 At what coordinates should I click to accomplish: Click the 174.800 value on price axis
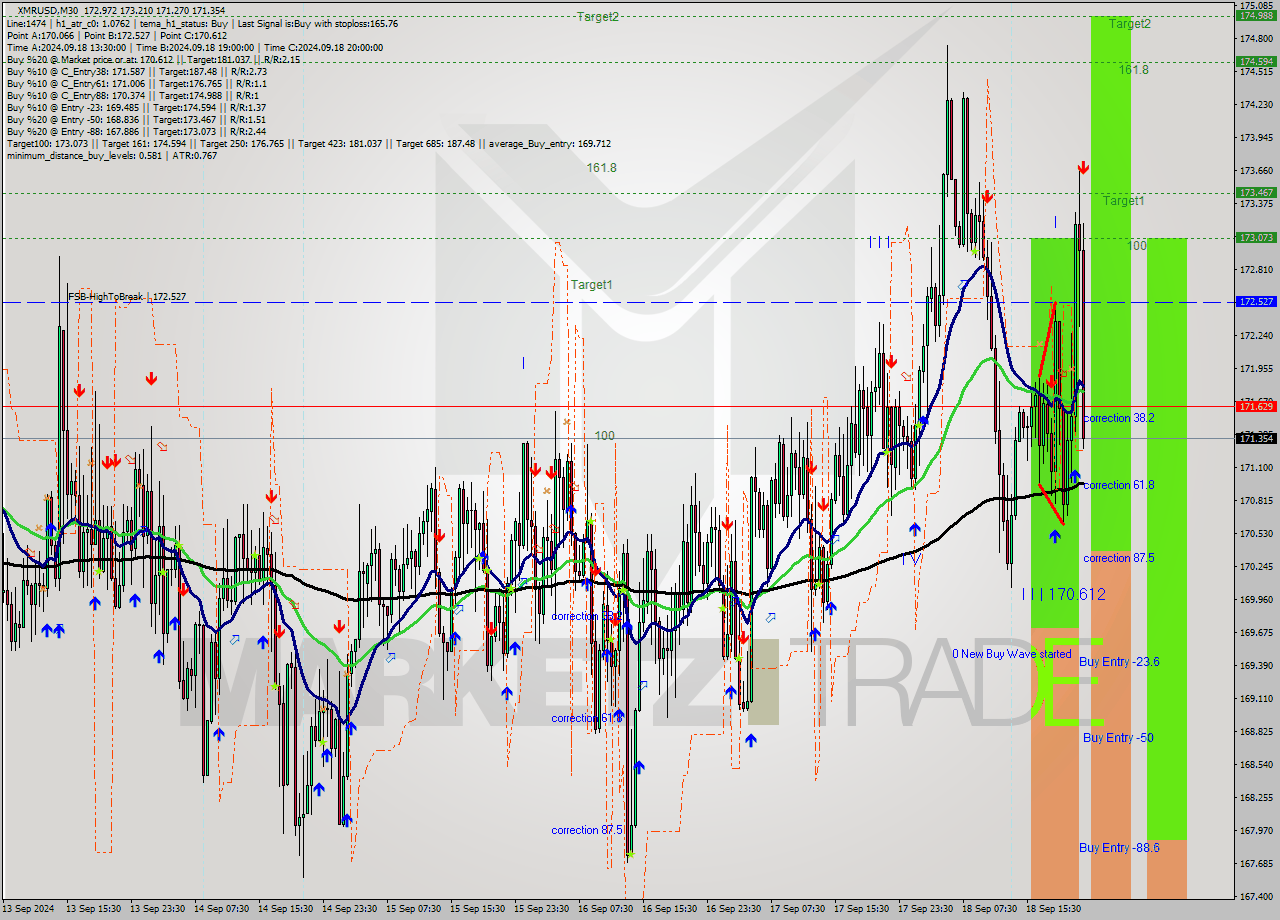[1256, 39]
